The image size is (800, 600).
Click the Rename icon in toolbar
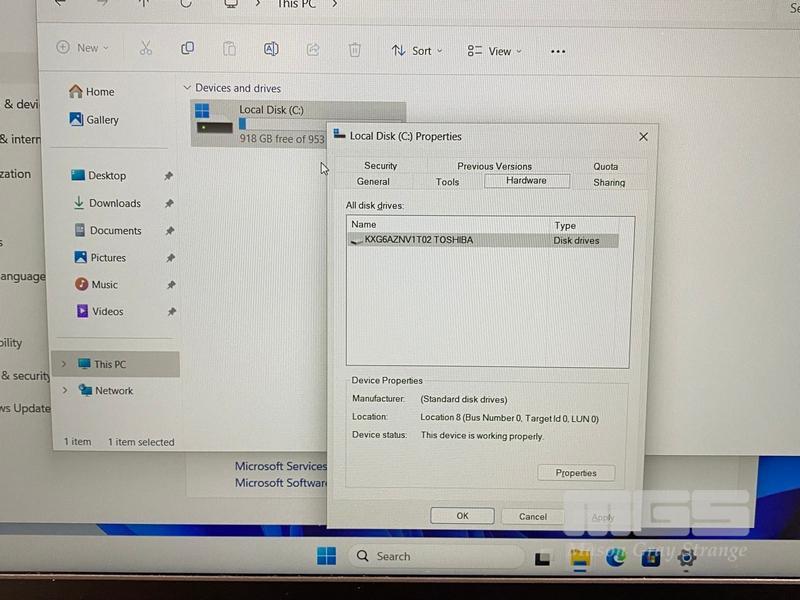271,49
